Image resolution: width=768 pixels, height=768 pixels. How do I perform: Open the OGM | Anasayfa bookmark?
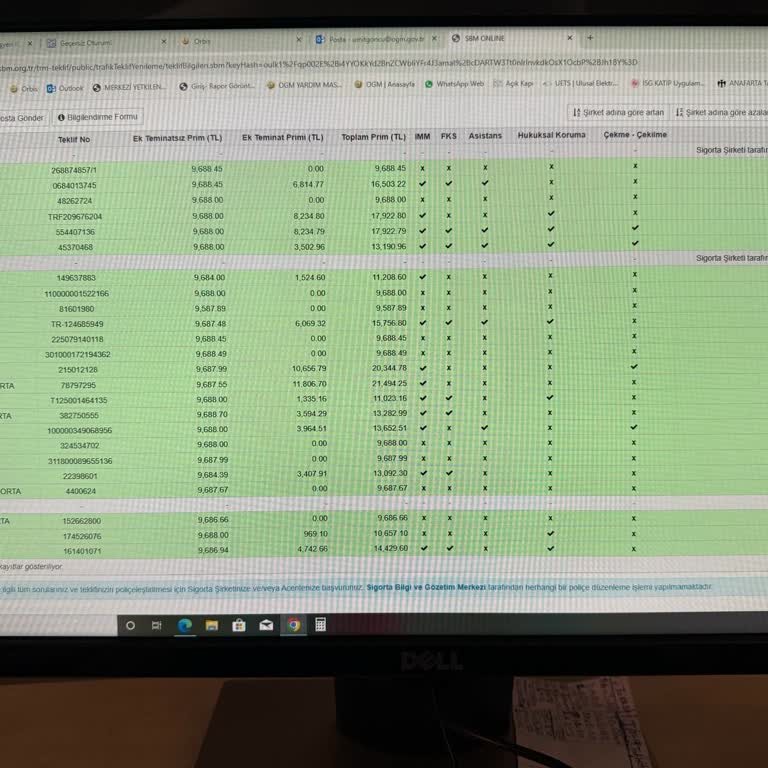[x=384, y=84]
